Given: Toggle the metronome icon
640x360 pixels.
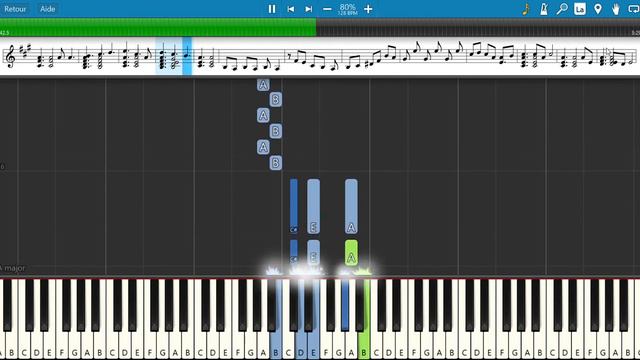Looking at the screenshot, I should 544,9.
